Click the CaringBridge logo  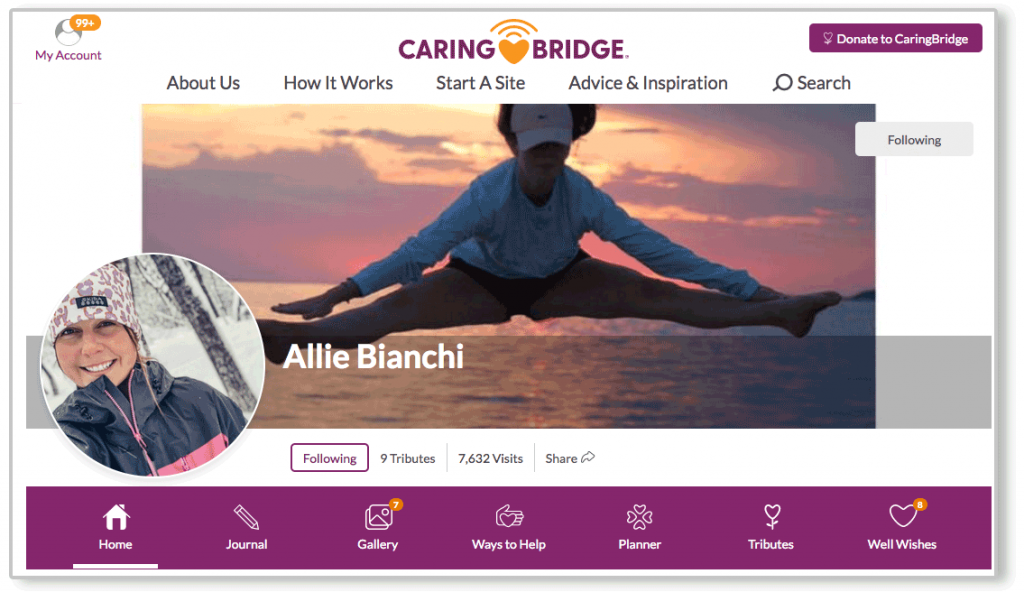(513, 43)
